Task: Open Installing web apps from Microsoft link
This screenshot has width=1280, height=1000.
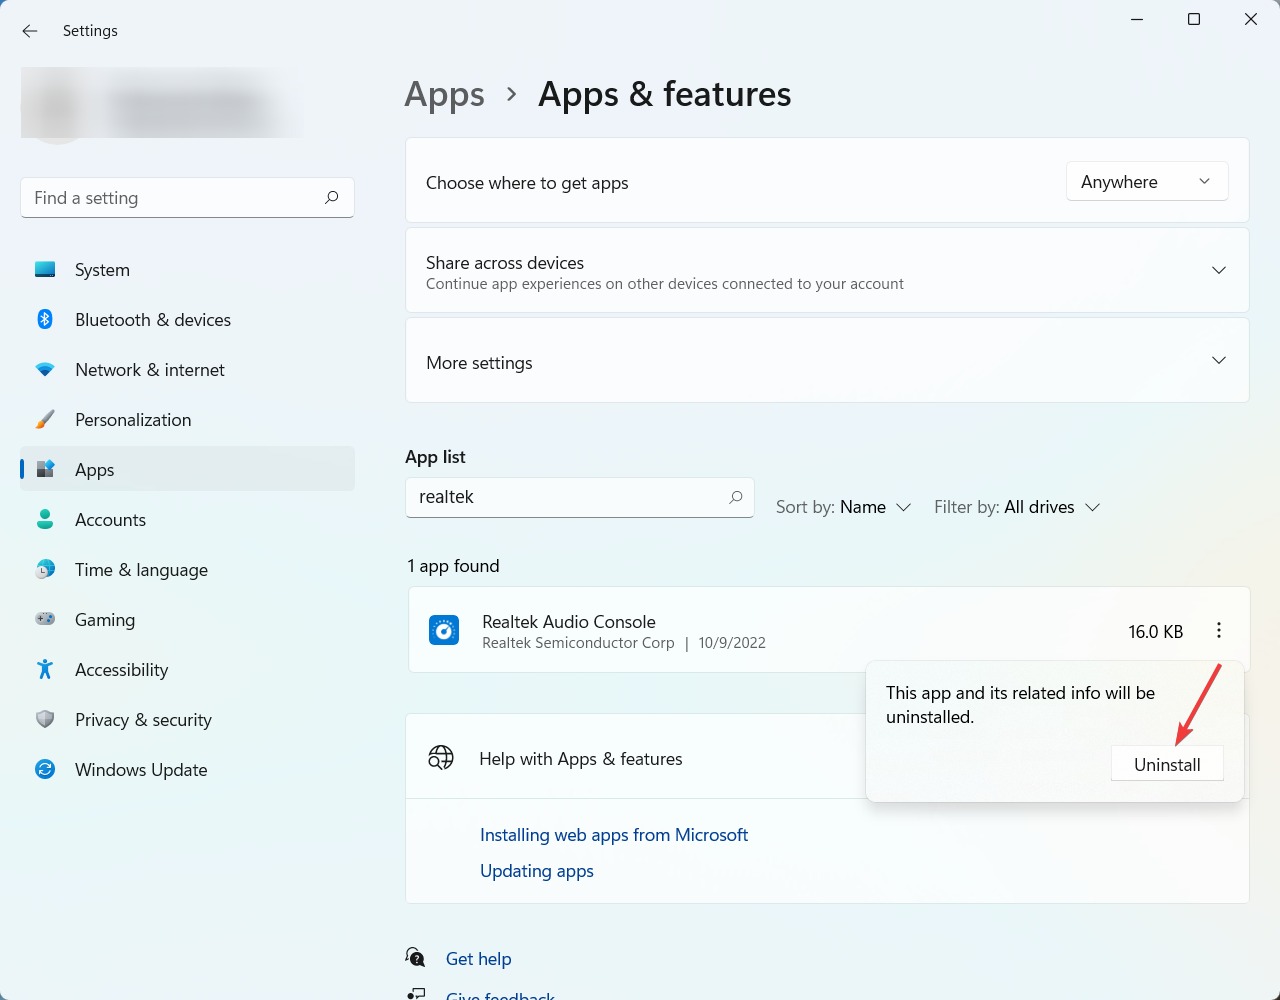Action: point(614,835)
